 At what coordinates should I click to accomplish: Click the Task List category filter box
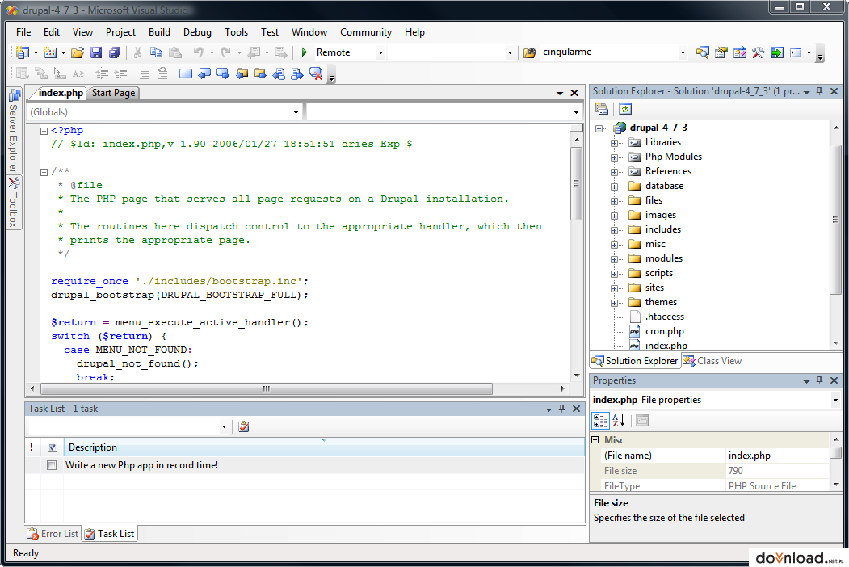(x=128, y=427)
